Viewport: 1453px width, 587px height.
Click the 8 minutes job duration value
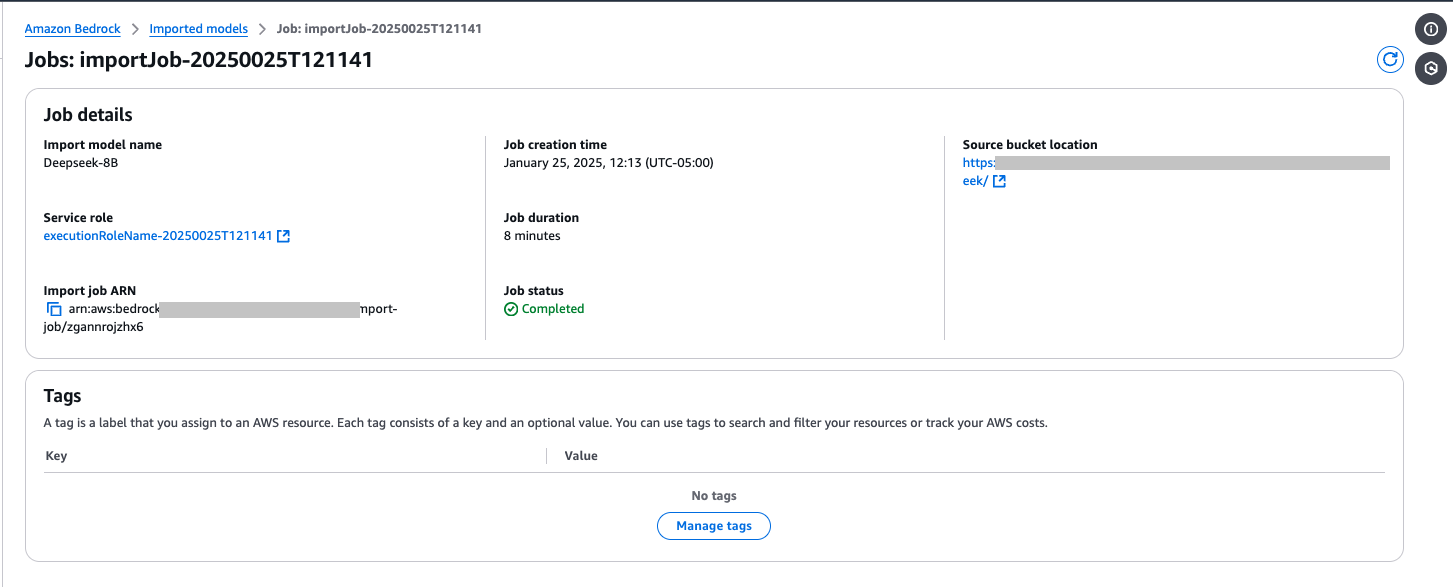[532, 236]
